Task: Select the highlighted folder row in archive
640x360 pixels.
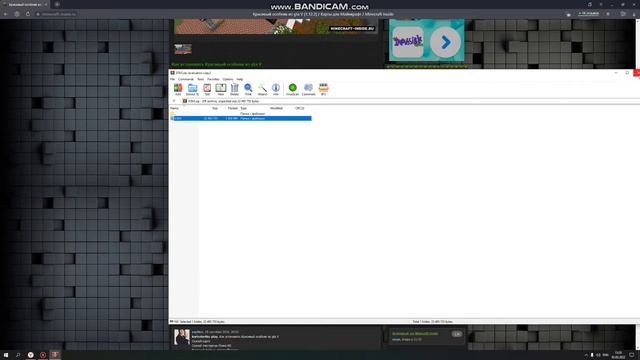Action: coord(241,118)
